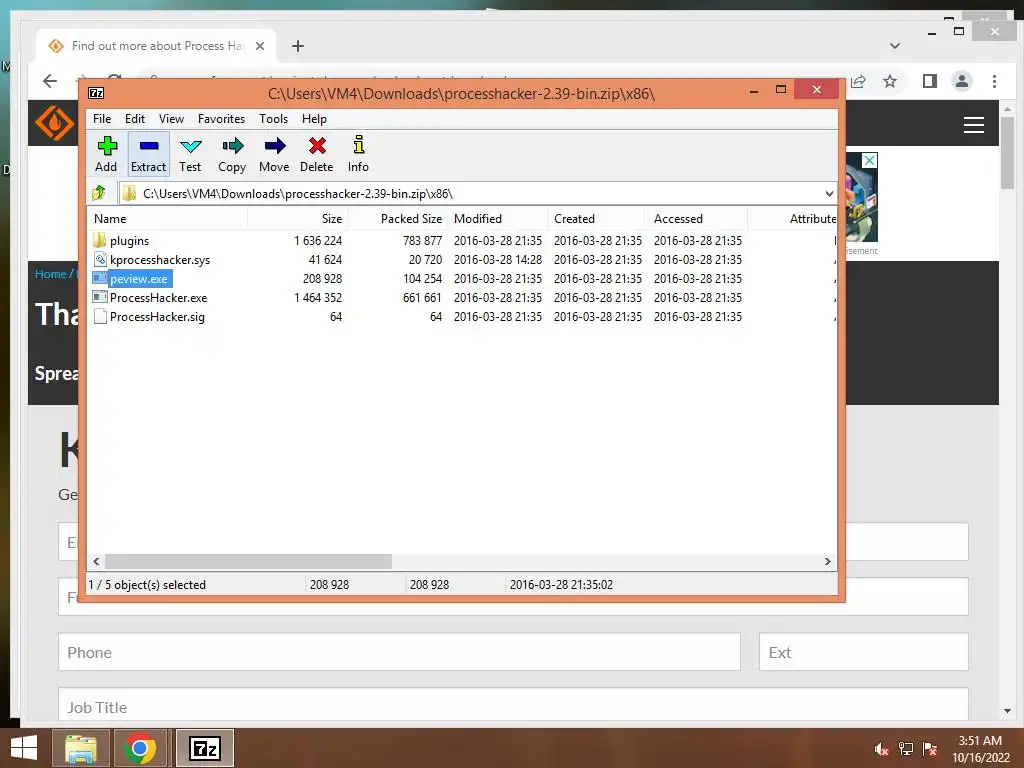
Task: Select the ProcessHacker.sig file icon
Action: [100, 317]
